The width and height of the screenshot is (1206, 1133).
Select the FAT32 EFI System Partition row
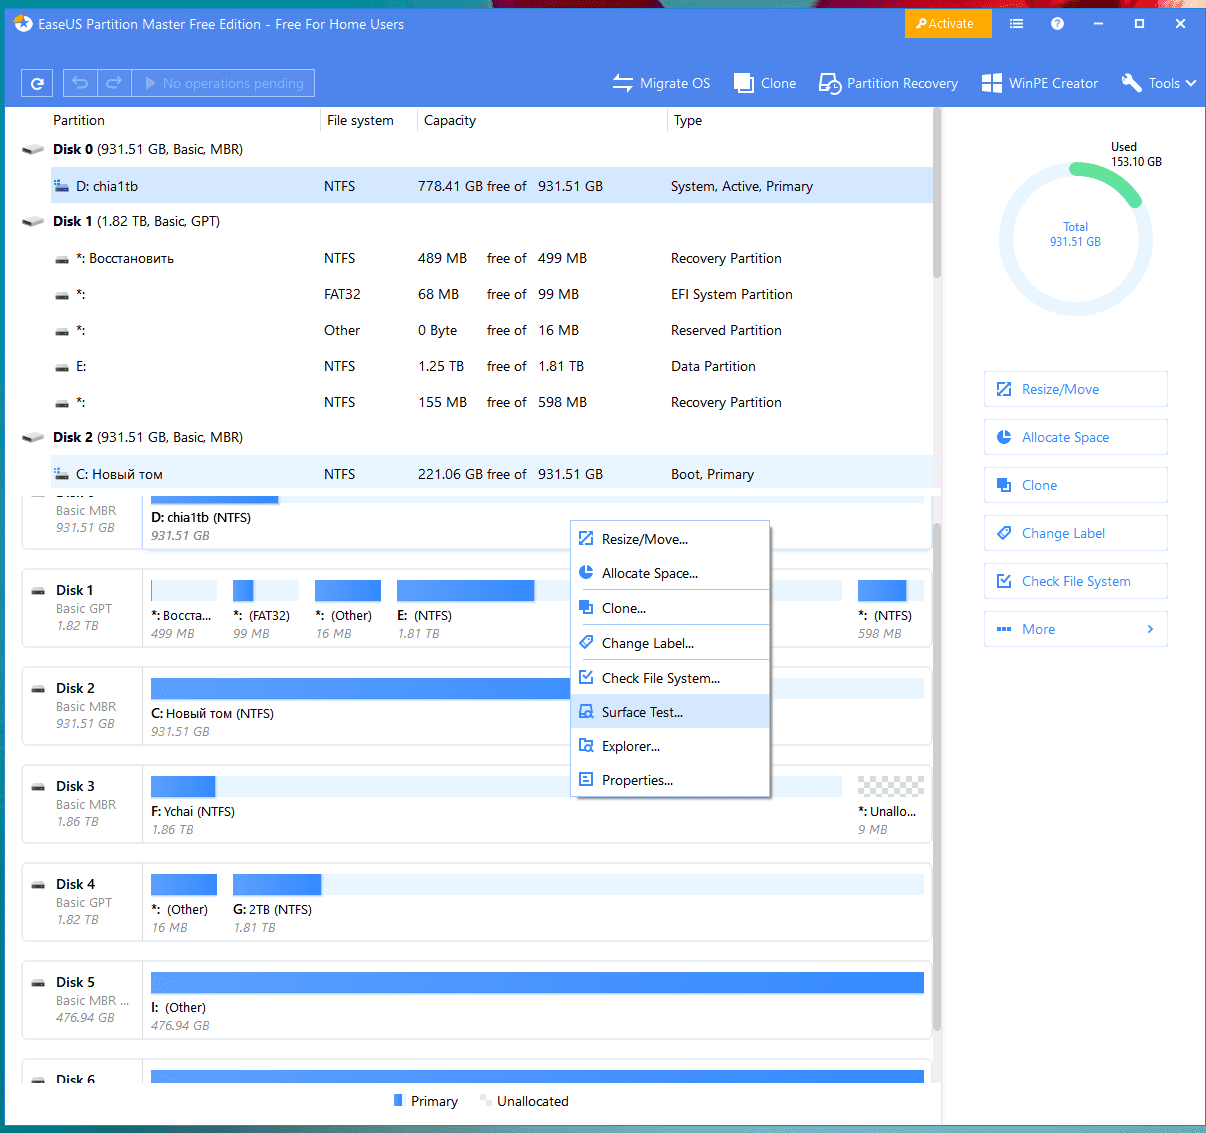[x=491, y=294]
